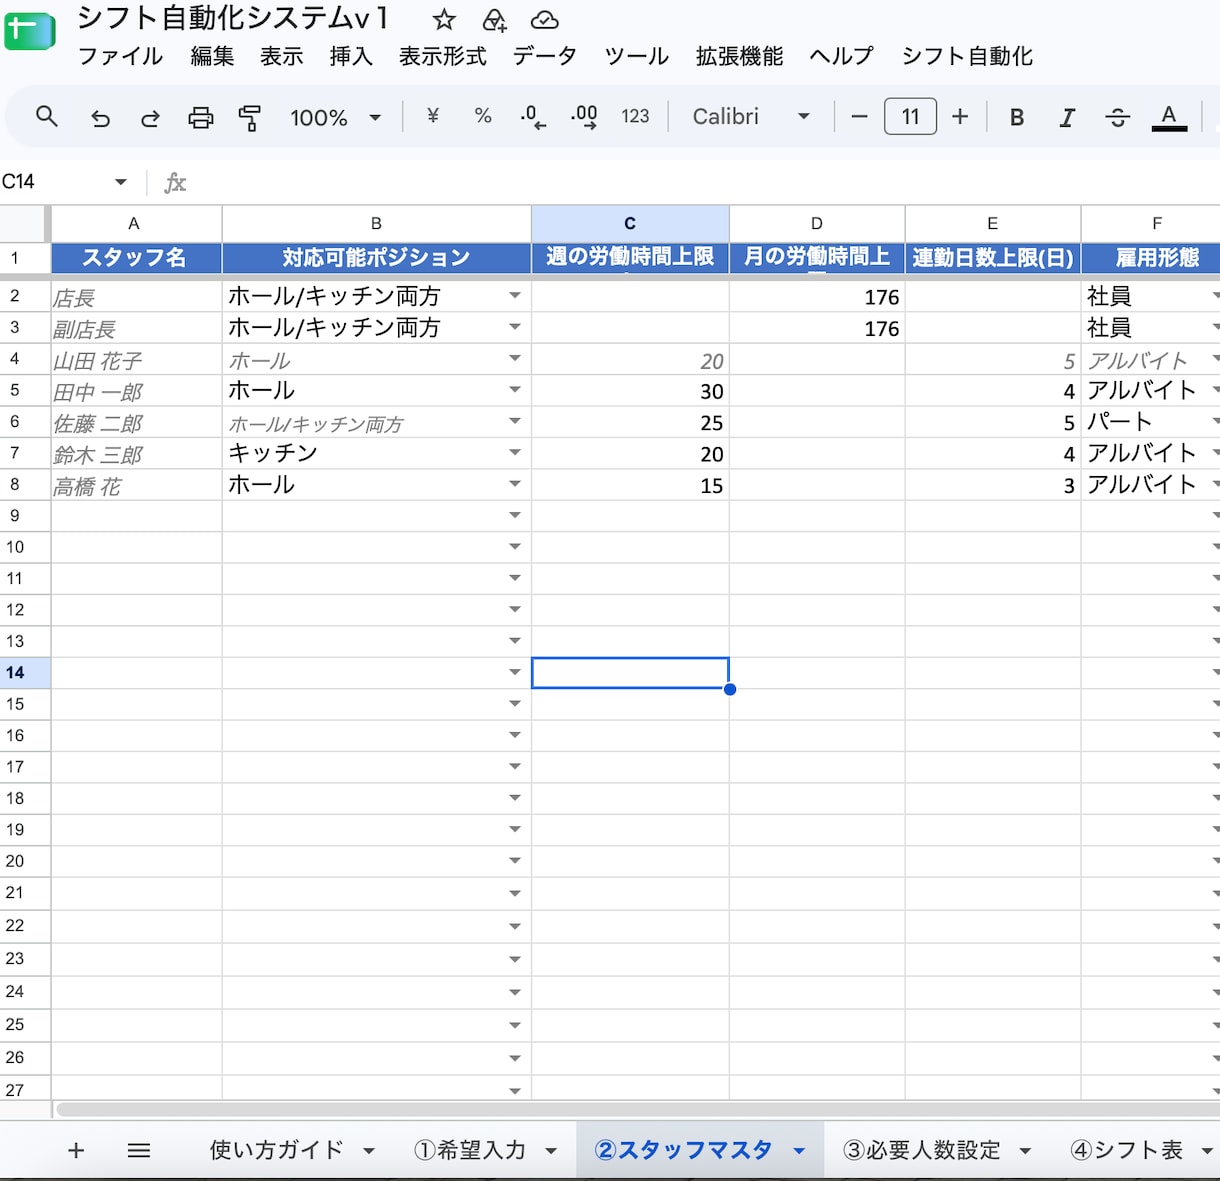
Task: Increase the font size
Action: coord(960,117)
